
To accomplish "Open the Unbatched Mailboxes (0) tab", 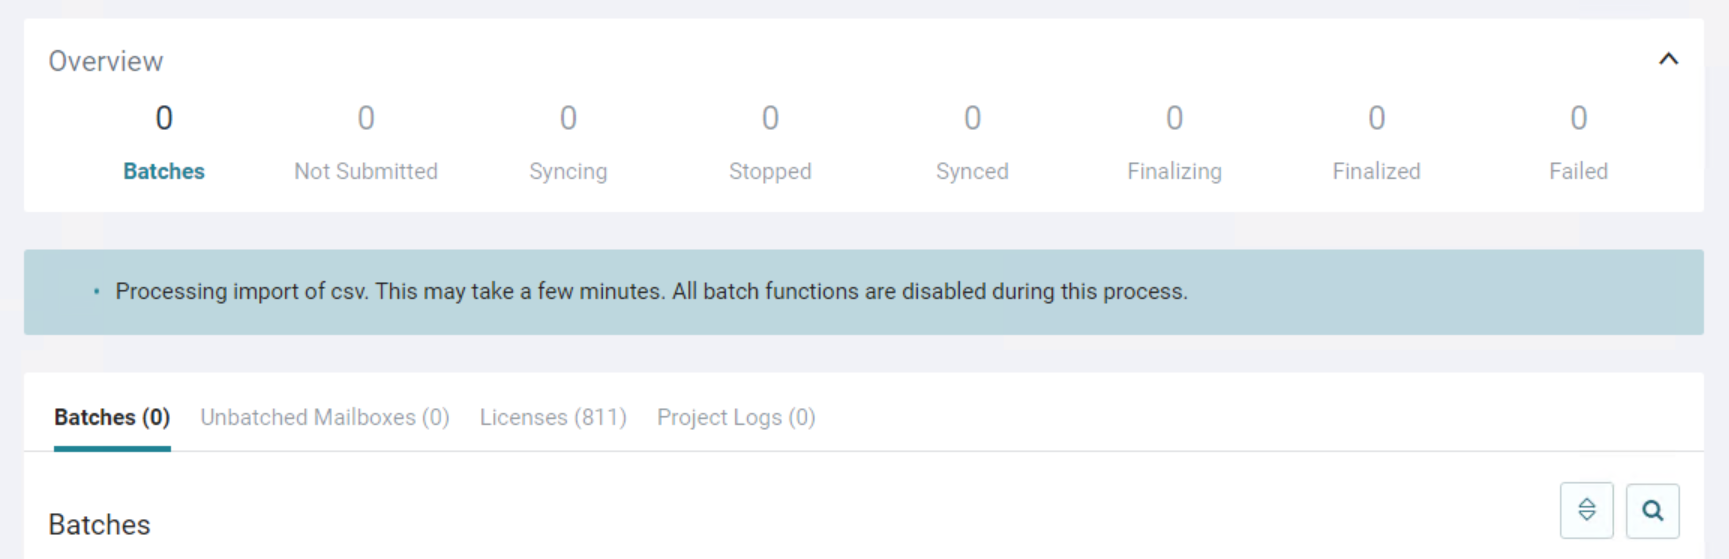I will 325,417.
